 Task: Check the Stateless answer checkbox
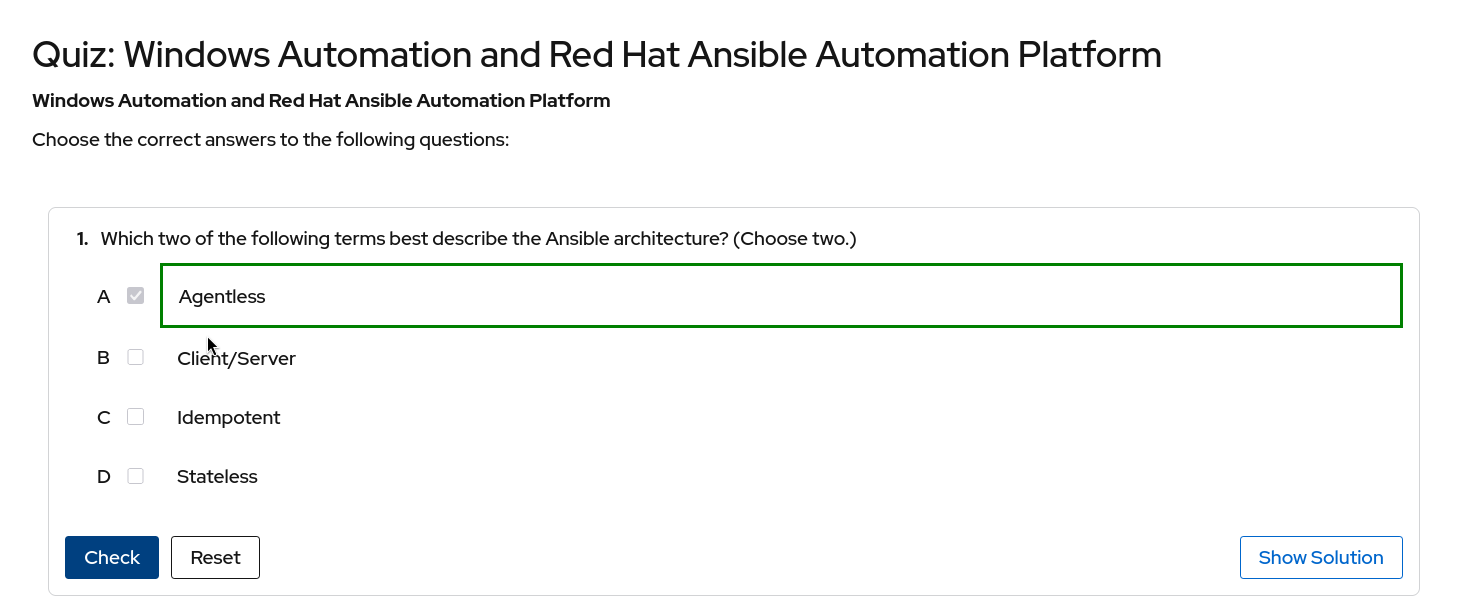click(x=136, y=476)
